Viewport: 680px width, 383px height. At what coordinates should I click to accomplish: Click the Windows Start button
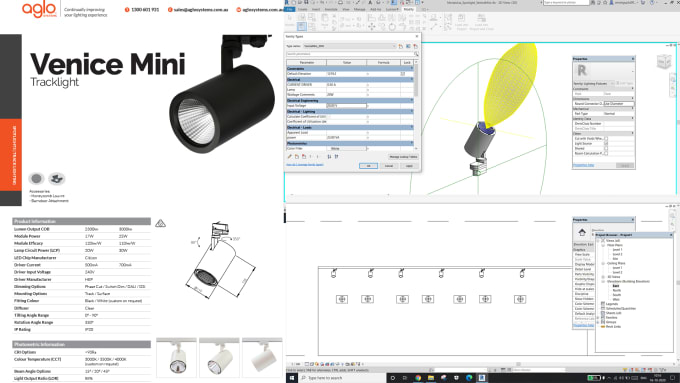point(292,378)
